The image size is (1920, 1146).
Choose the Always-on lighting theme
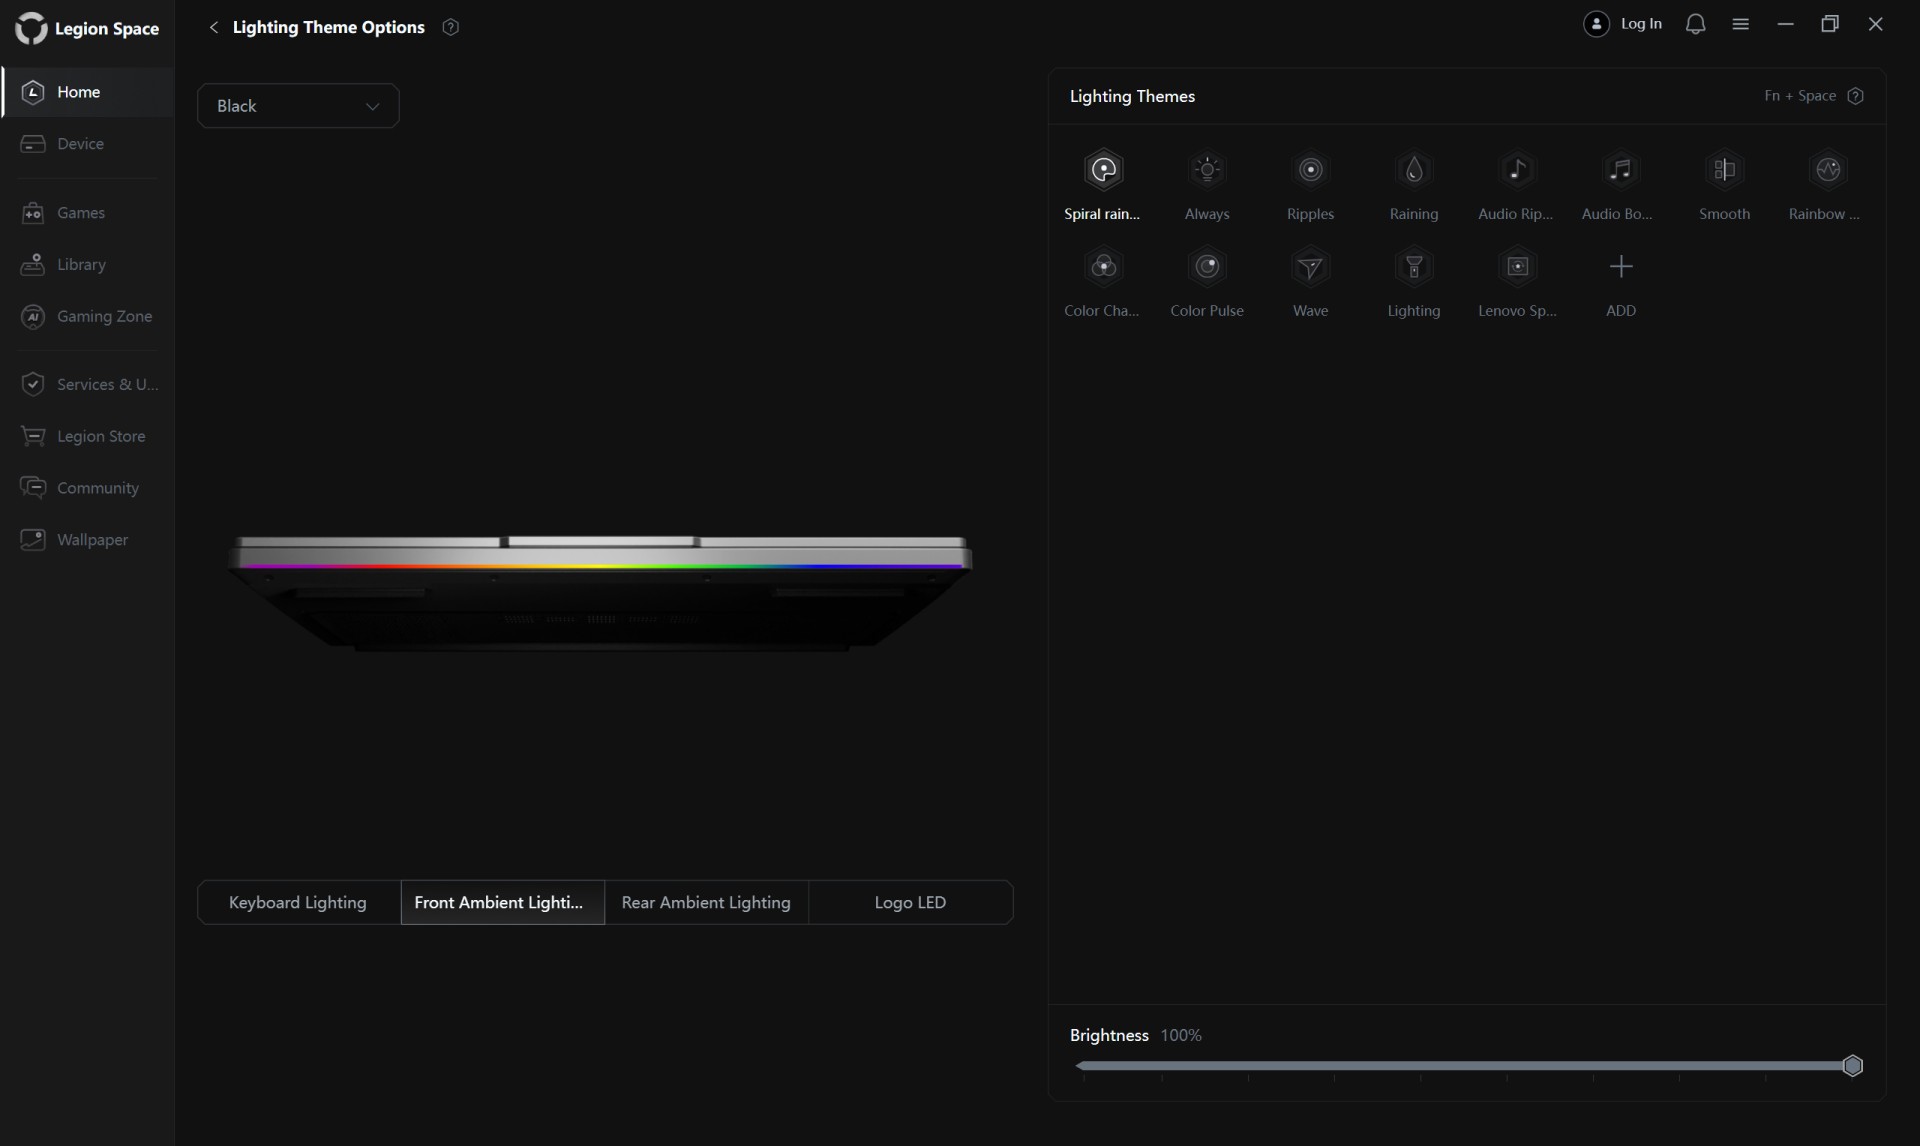[1207, 170]
